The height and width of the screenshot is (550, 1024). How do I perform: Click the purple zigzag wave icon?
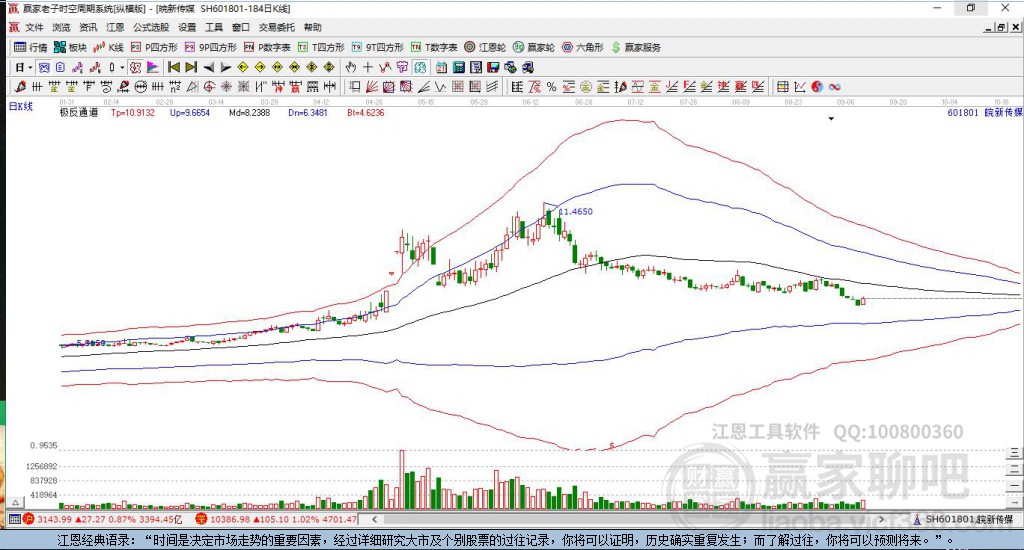tap(78, 67)
